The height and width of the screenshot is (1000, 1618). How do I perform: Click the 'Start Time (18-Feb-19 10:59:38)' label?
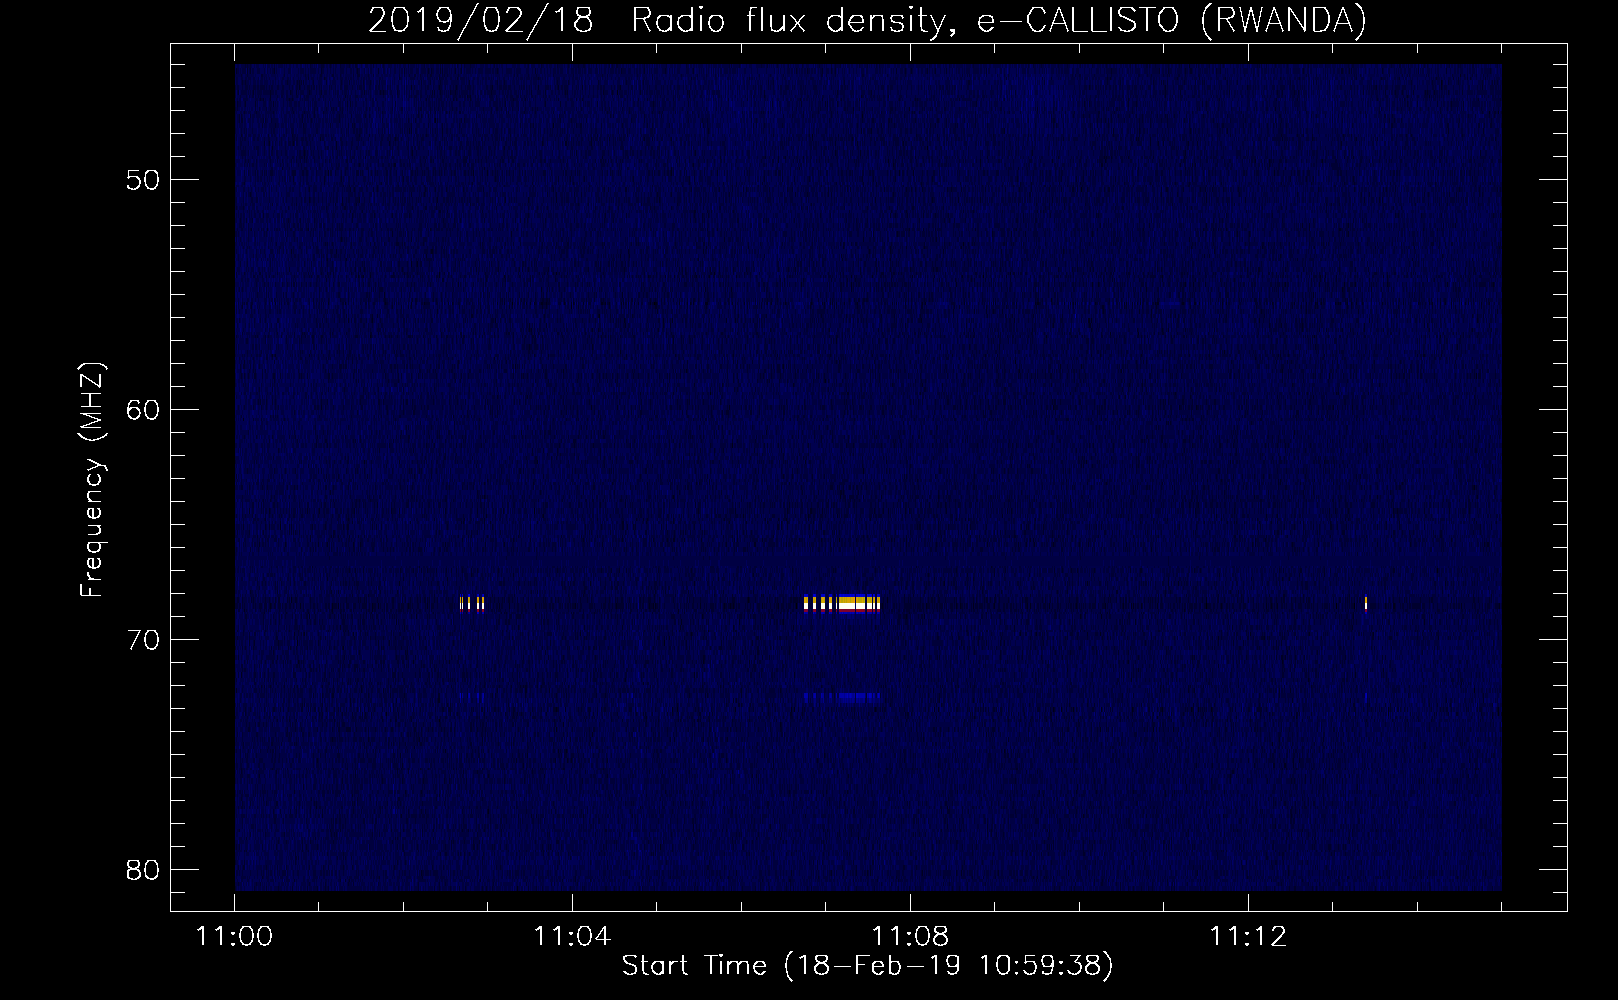[x=867, y=965]
